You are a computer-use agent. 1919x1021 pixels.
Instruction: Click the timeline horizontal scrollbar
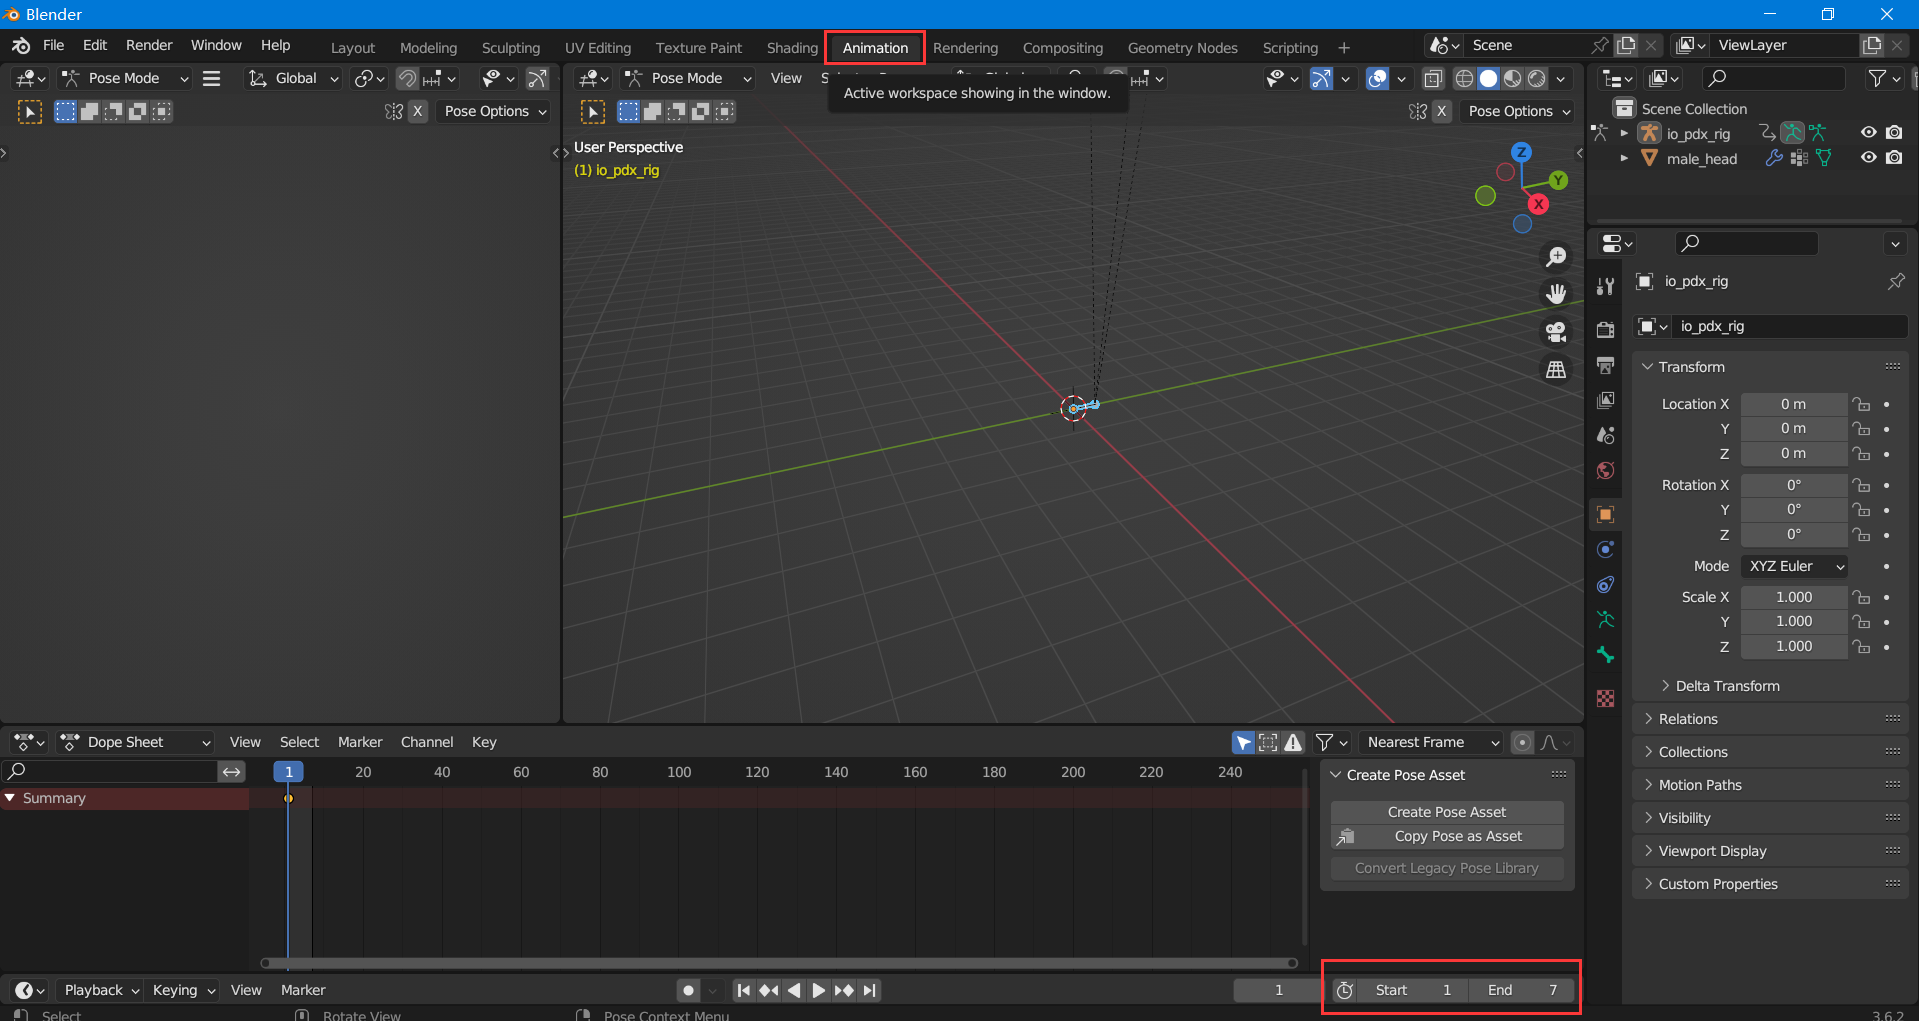click(779, 963)
